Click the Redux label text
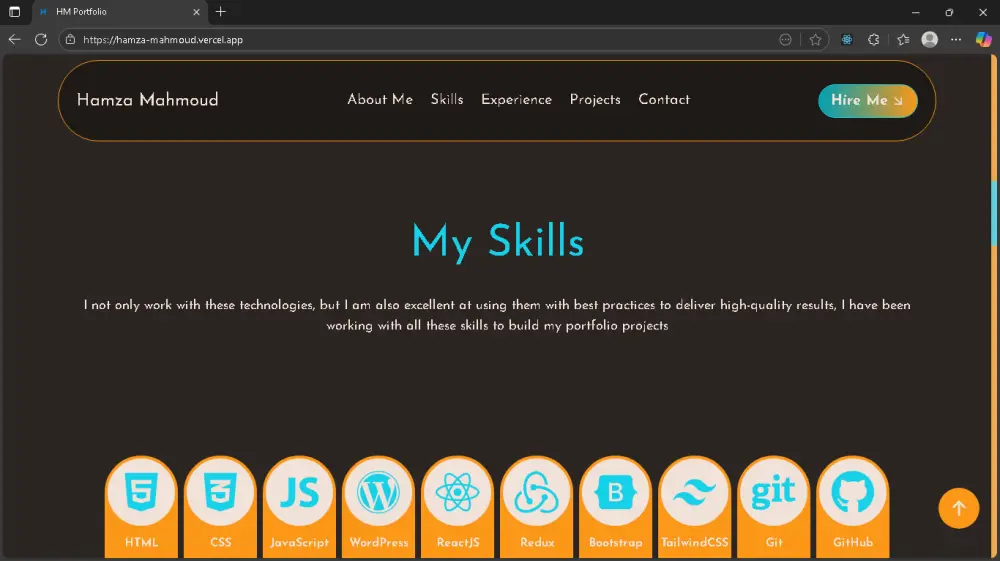 pos(536,543)
